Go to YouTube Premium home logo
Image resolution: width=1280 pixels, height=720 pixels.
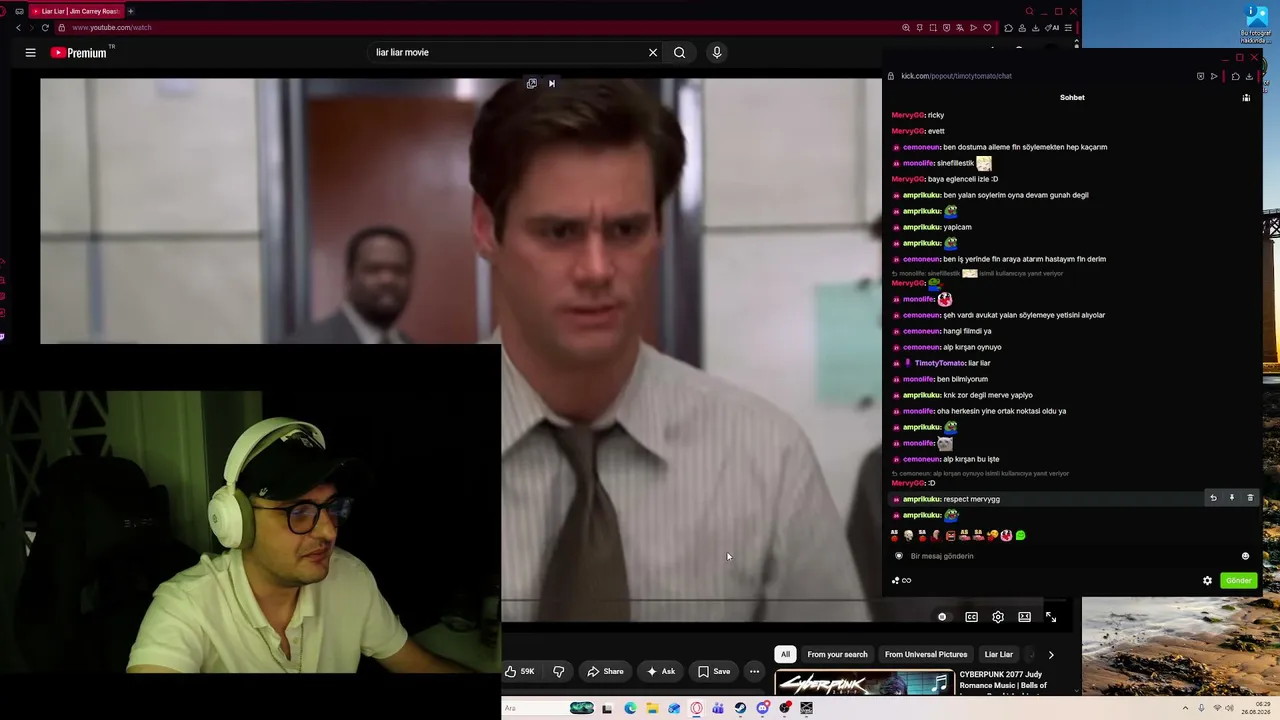[78, 53]
